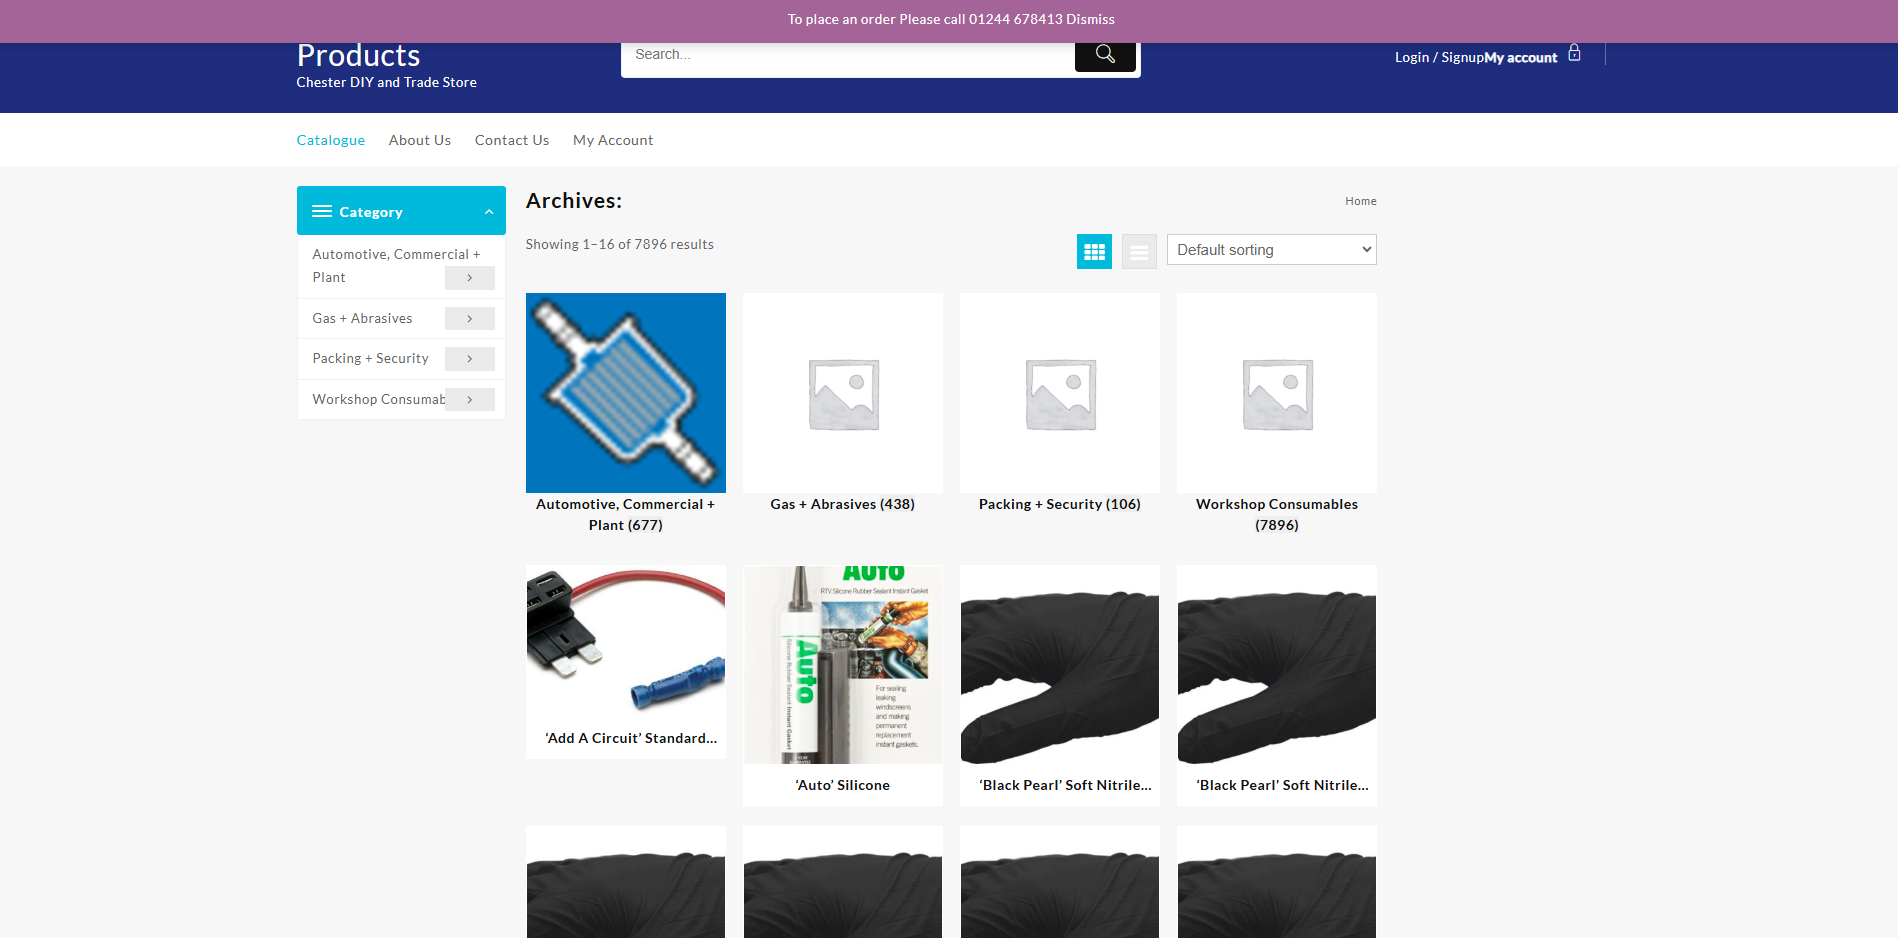
Task: Click the Home breadcrumb link
Action: [x=1360, y=202]
